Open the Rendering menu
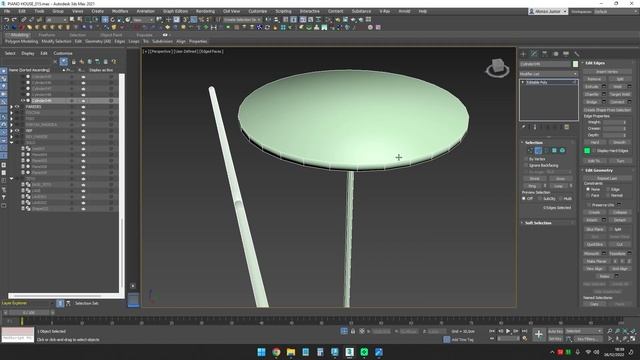Image resolution: width=640 pixels, height=360 pixels. pyautogui.click(x=205, y=11)
